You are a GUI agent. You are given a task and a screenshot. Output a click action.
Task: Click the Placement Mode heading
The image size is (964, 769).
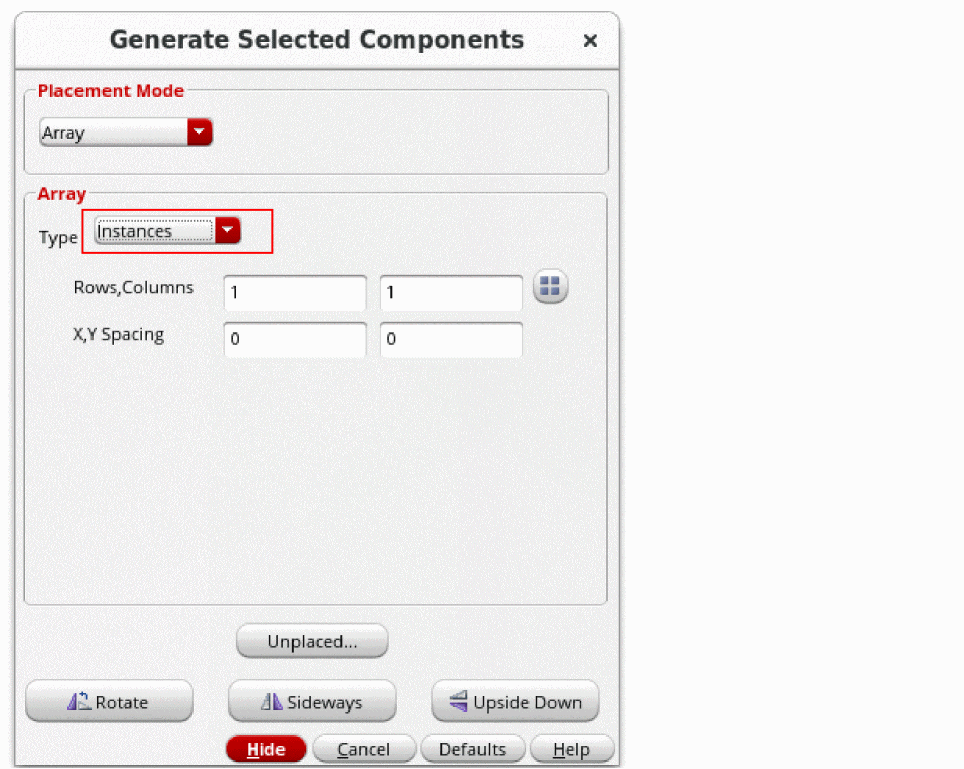pyautogui.click(x=111, y=91)
